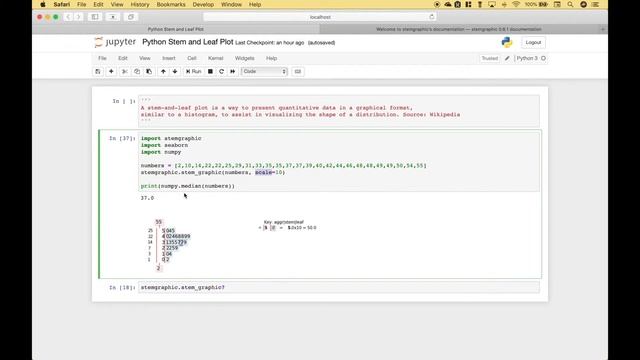
Task: Run the current cell
Action: 193,71
